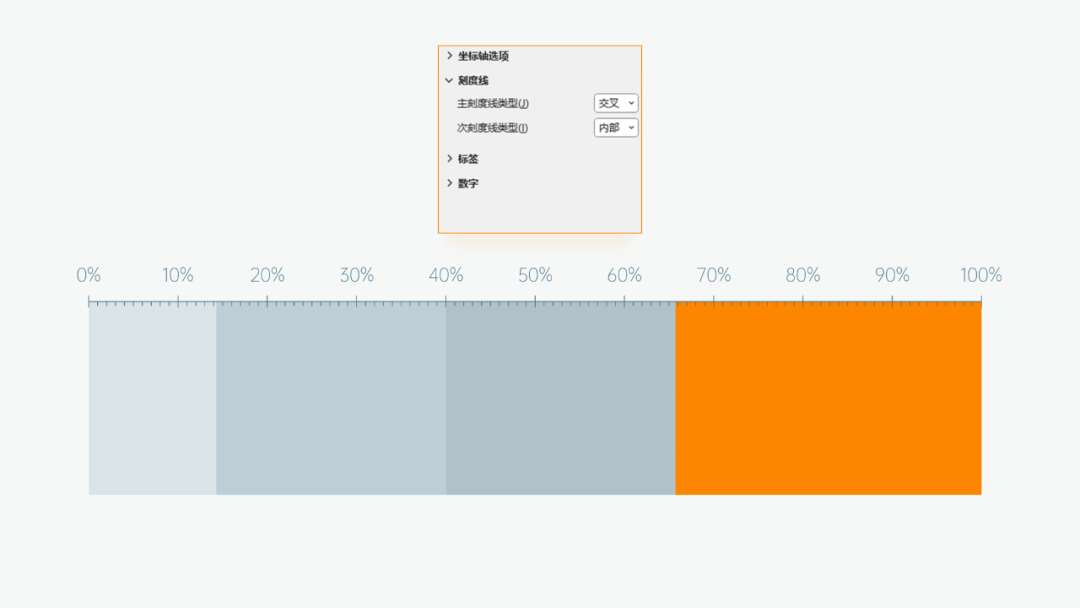The width and height of the screenshot is (1080, 608).
Task: Select the lightest gray bar segment
Action: pyautogui.click(x=152, y=398)
